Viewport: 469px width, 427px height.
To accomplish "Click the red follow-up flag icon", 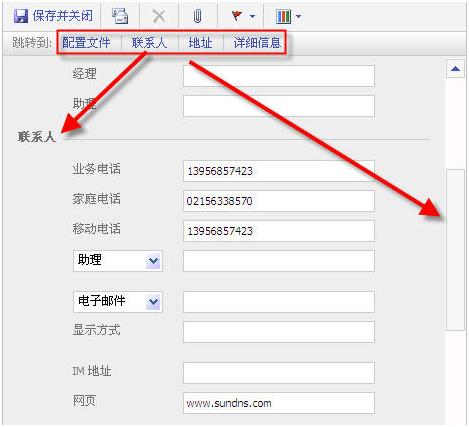I will [237, 16].
